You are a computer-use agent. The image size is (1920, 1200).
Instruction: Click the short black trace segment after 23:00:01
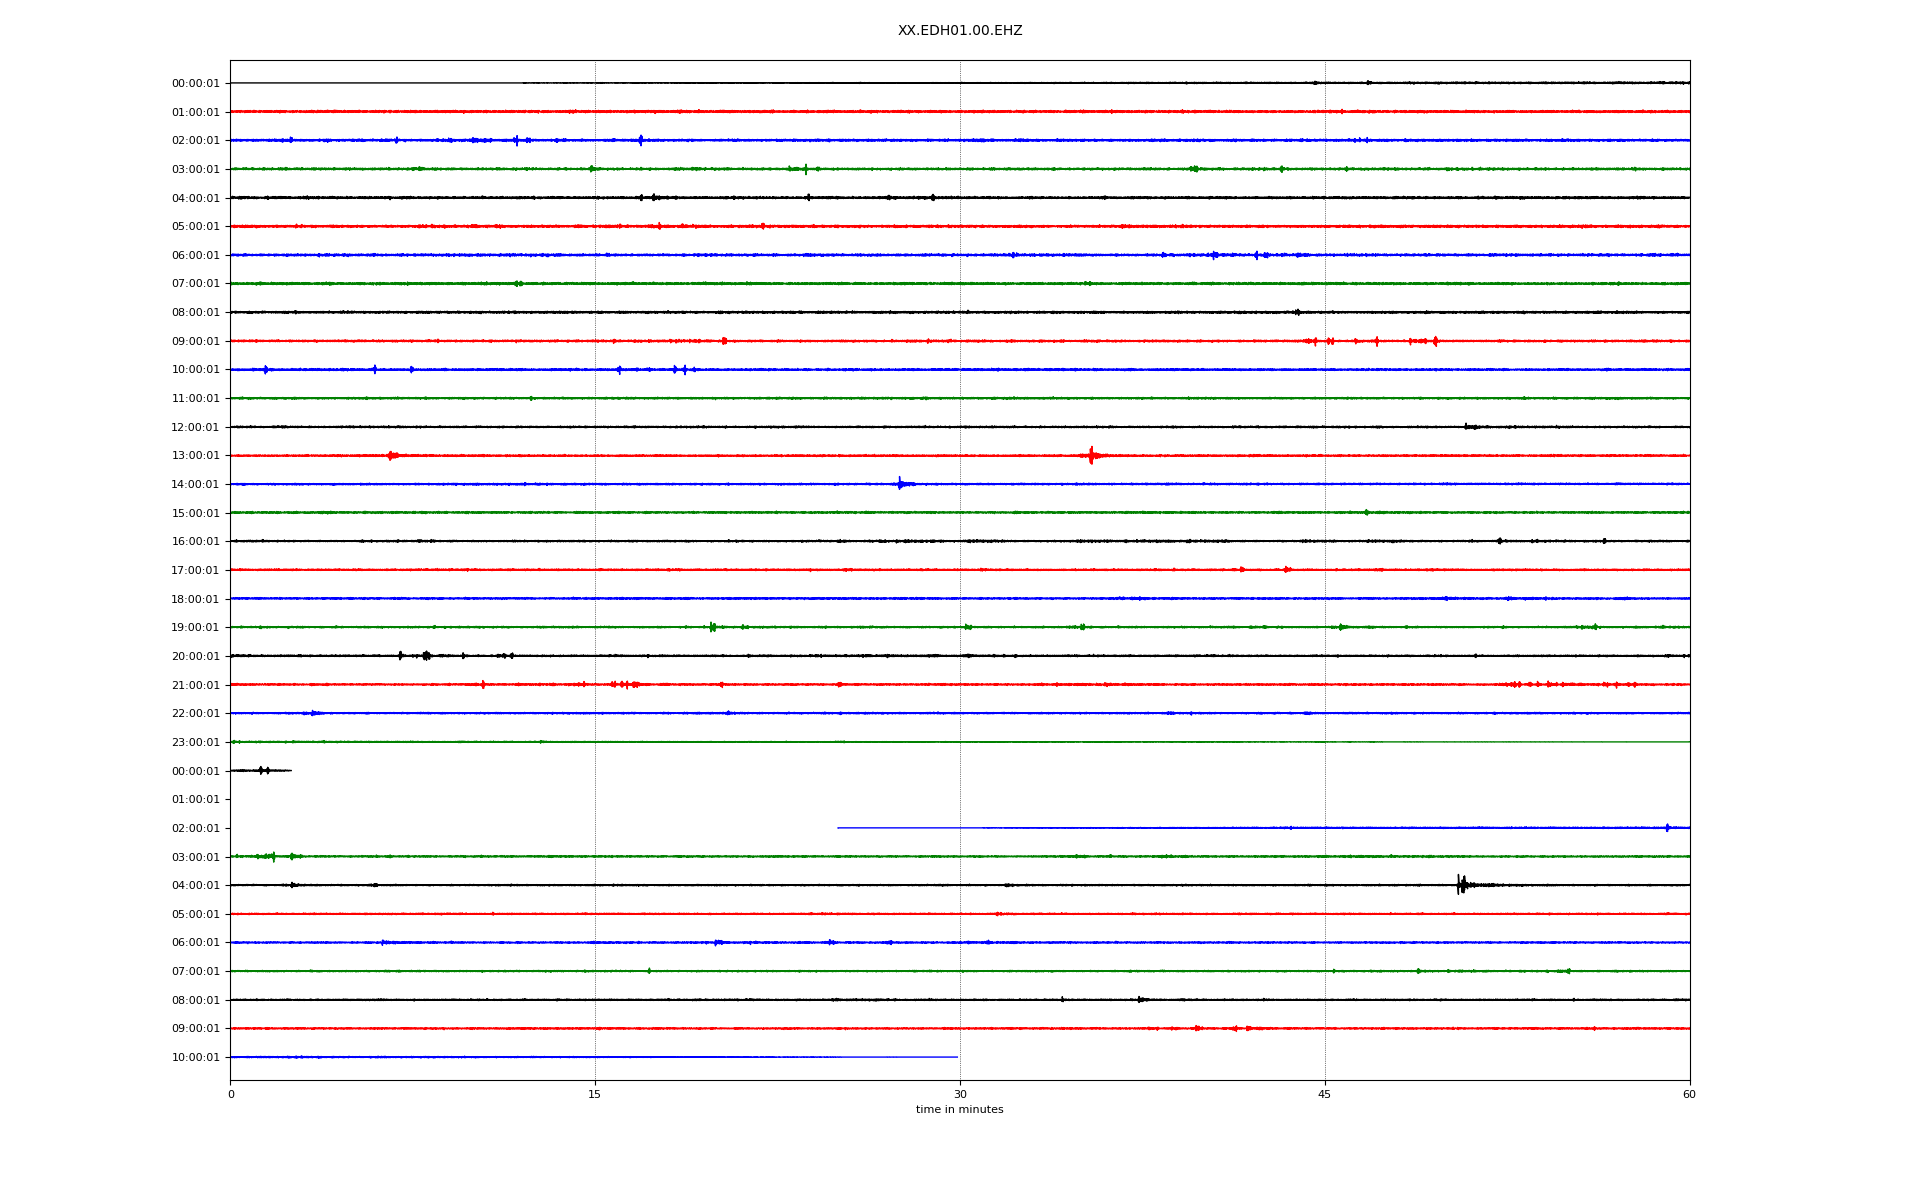coord(262,770)
